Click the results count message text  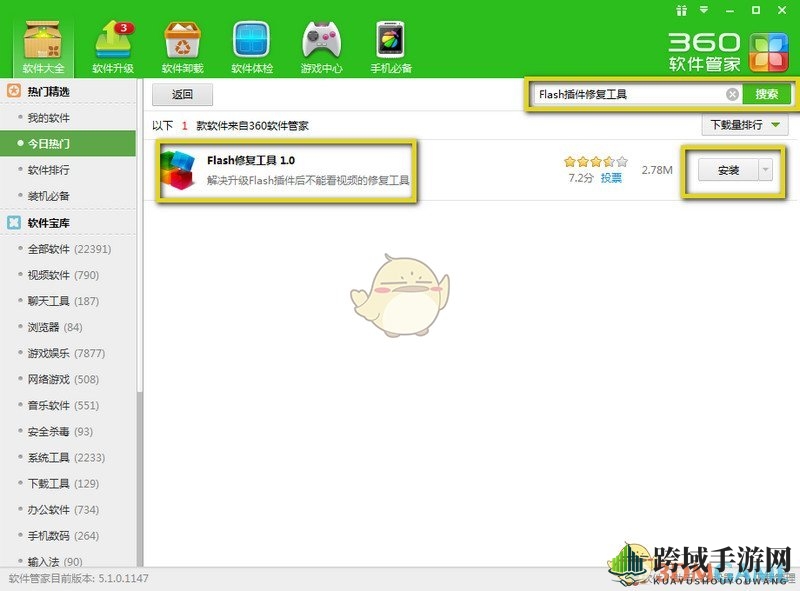pyautogui.click(x=230, y=126)
